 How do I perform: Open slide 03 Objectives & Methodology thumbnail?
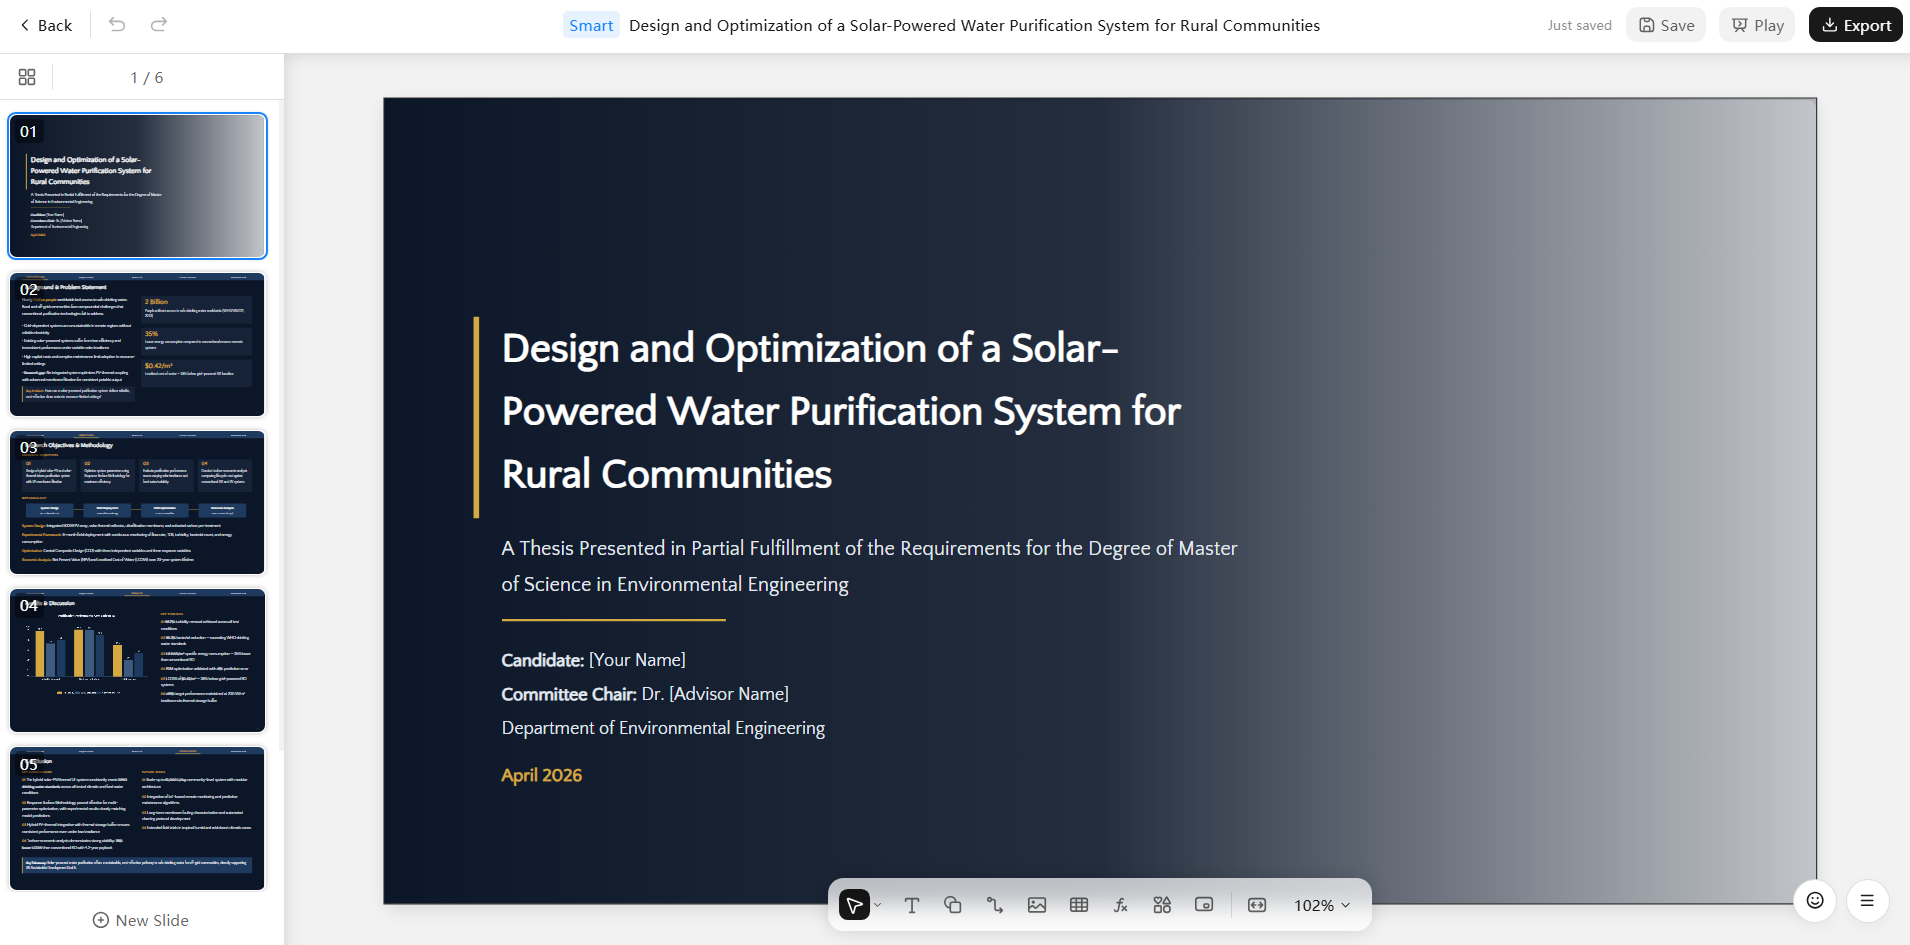(137, 502)
